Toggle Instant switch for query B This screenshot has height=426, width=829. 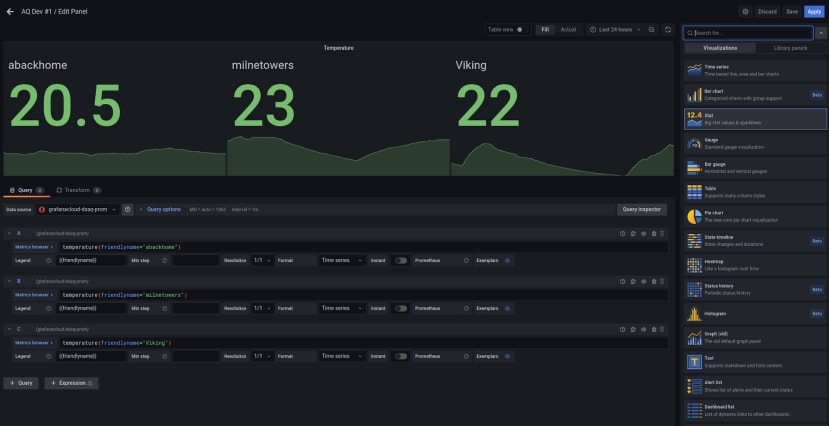point(401,308)
